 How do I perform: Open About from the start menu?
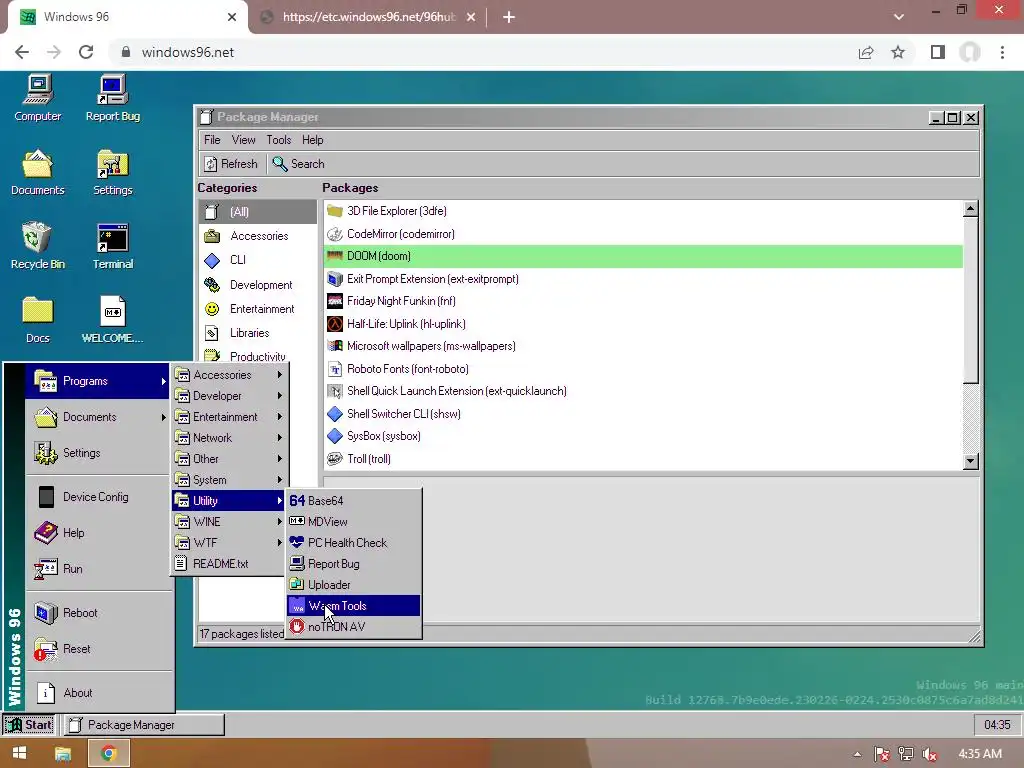pos(97,693)
